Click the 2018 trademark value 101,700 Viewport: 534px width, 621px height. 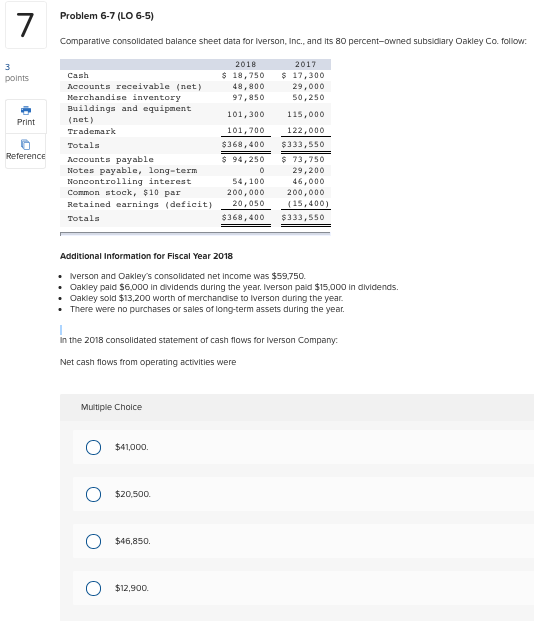pyautogui.click(x=246, y=130)
